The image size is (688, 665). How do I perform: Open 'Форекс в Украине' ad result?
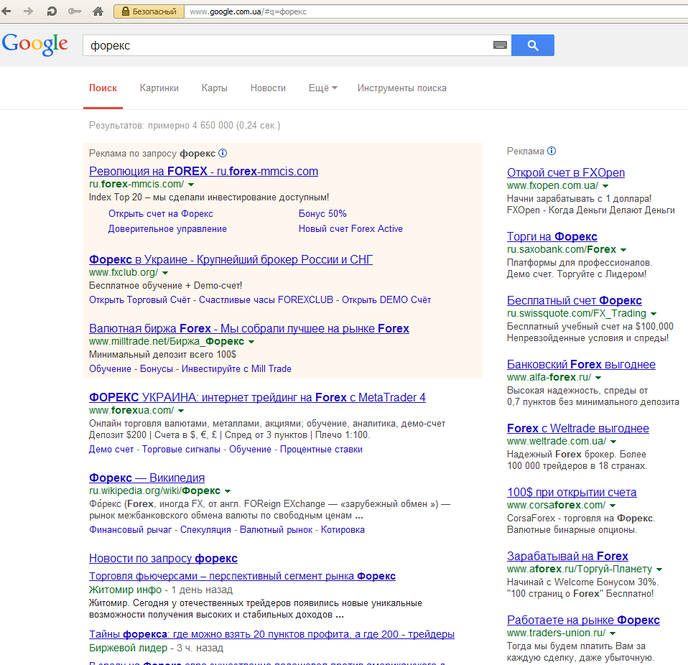[x=231, y=259]
